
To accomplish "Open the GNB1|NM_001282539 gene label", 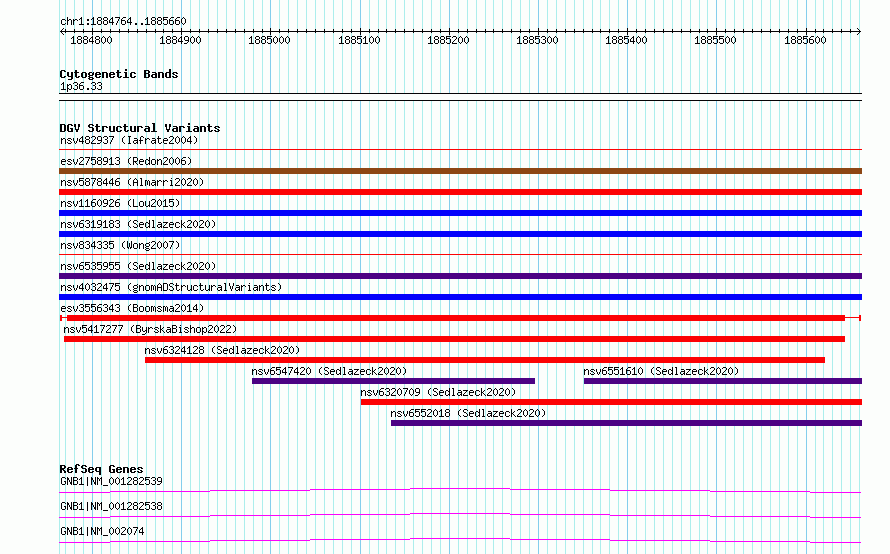I will [111, 481].
